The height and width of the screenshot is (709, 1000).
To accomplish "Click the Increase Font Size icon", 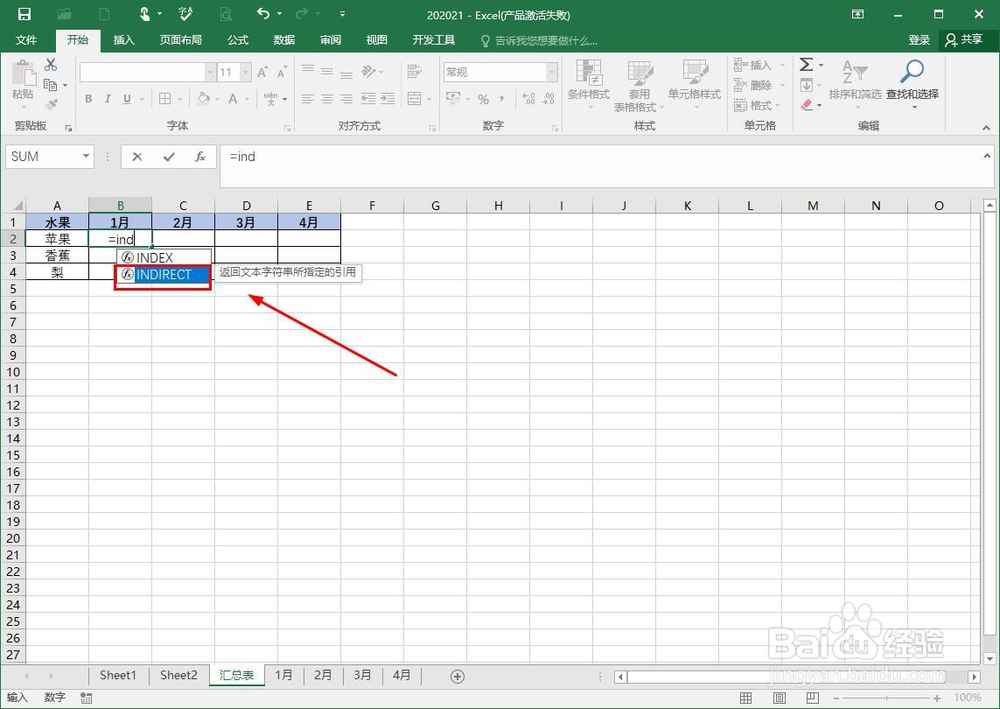I will (263, 72).
